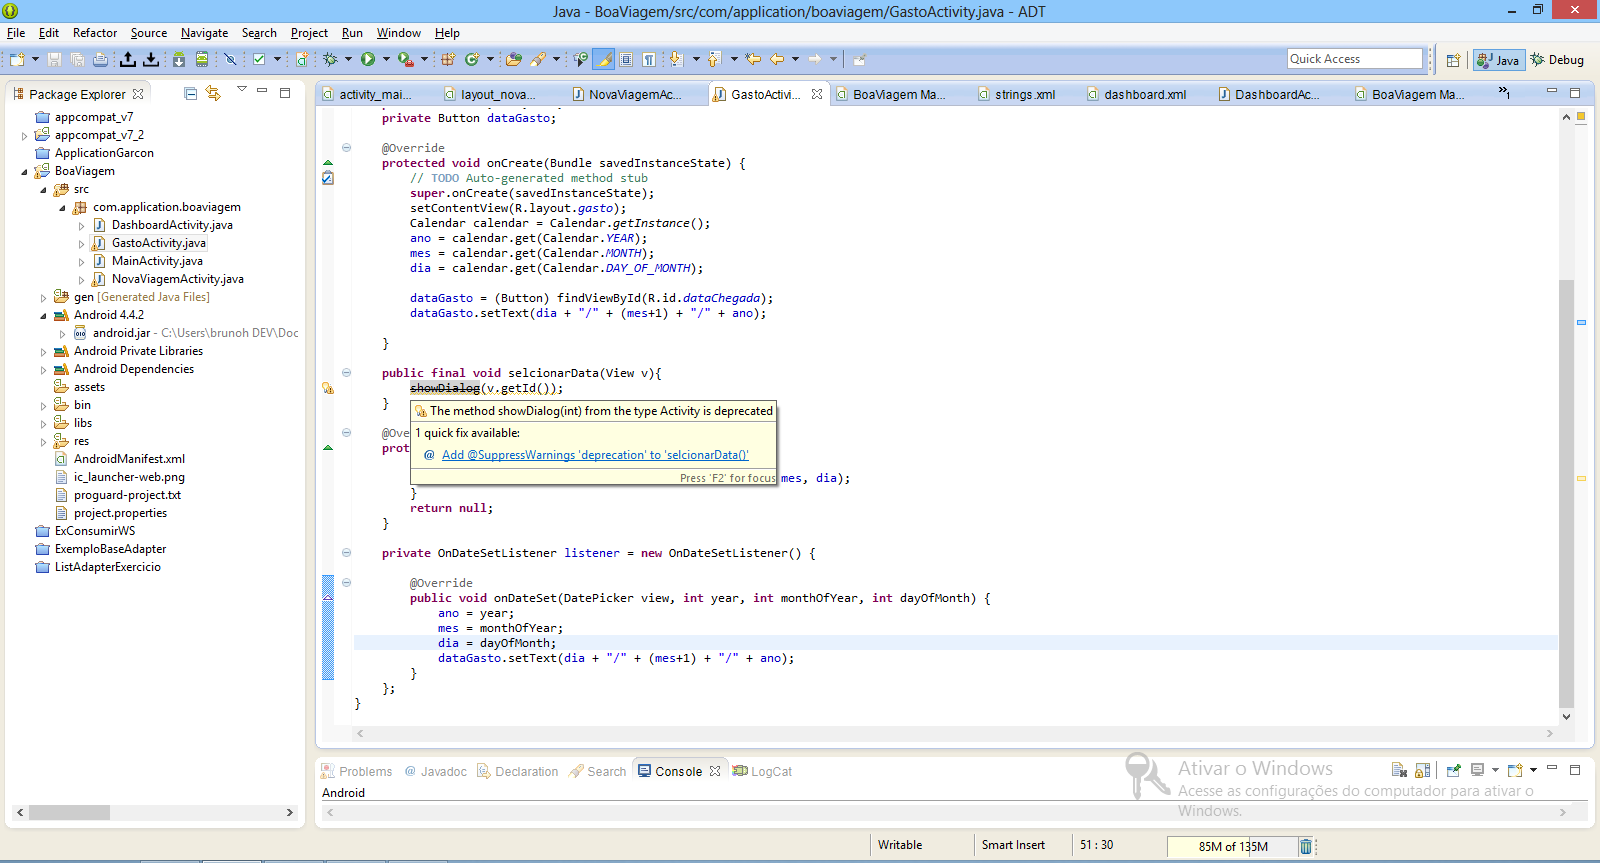This screenshot has width=1600, height=863.
Task: Open the Run button dropdown arrow
Action: [386, 59]
